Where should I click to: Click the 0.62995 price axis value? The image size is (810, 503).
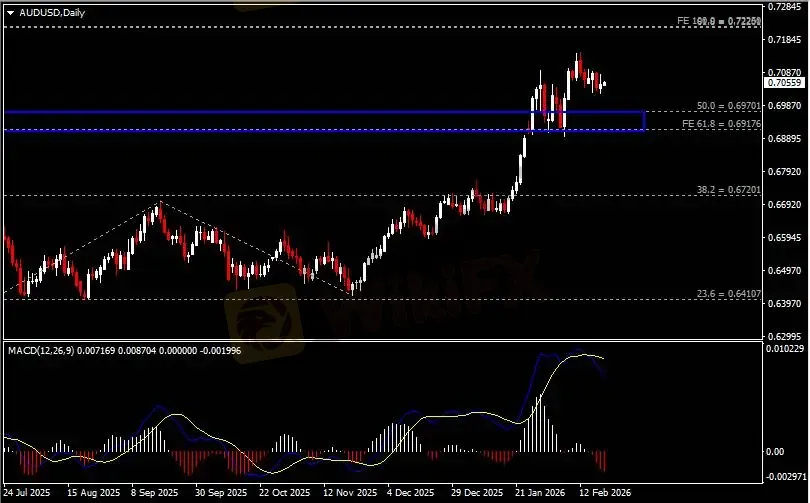pos(784,336)
